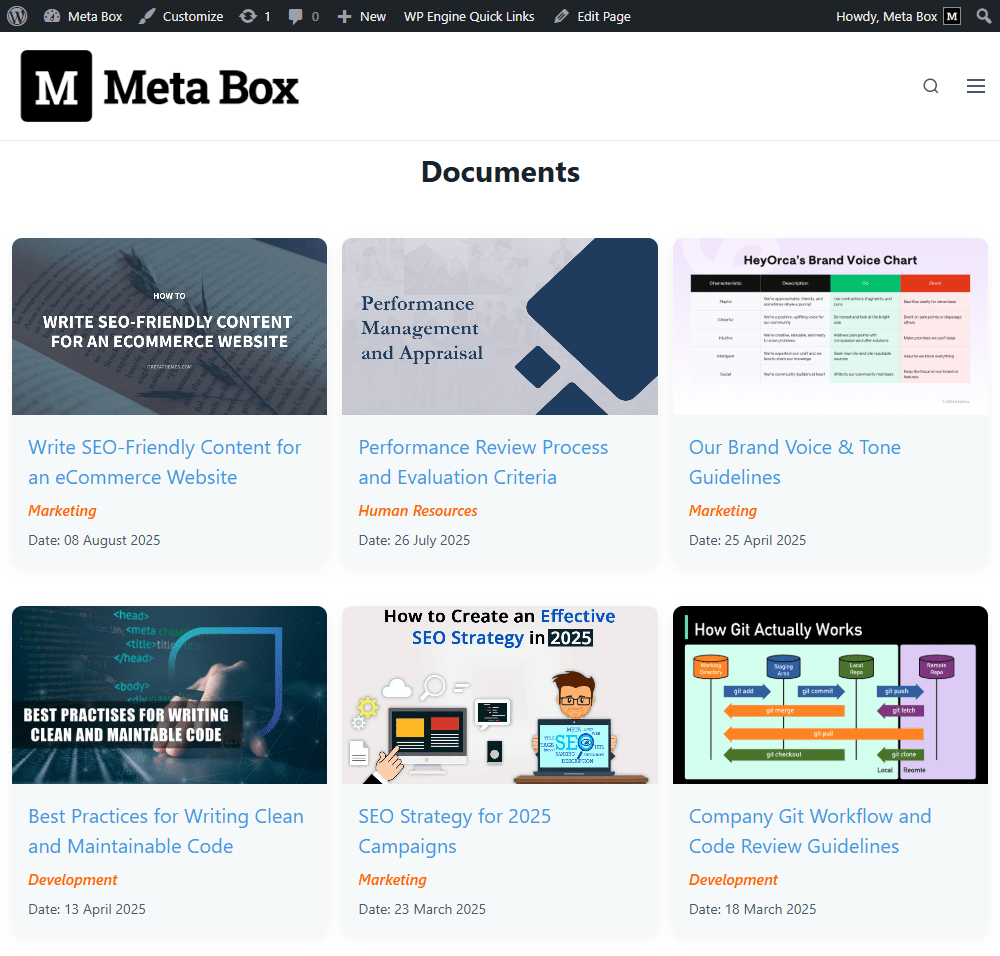Click the user avatar in admin bar
This screenshot has width=1000, height=956.
point(952,16)
